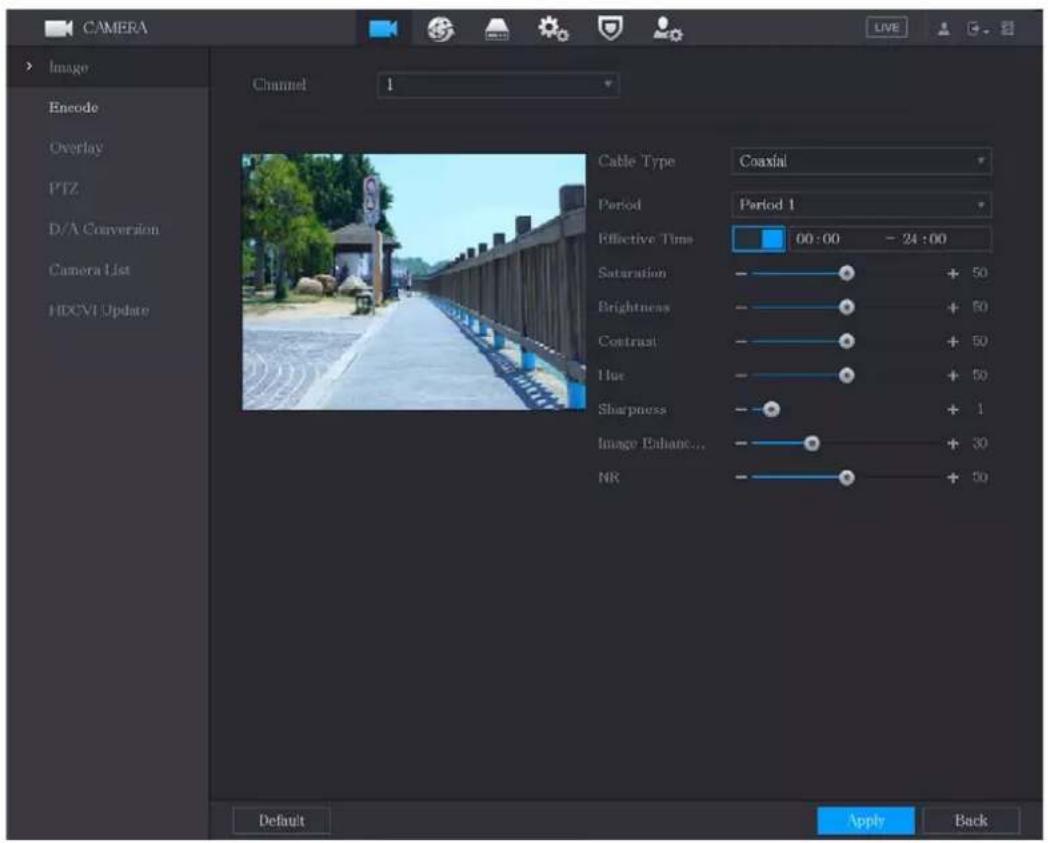
Task: Select Encode in the sidebar
Action: [x=74, y=108]
